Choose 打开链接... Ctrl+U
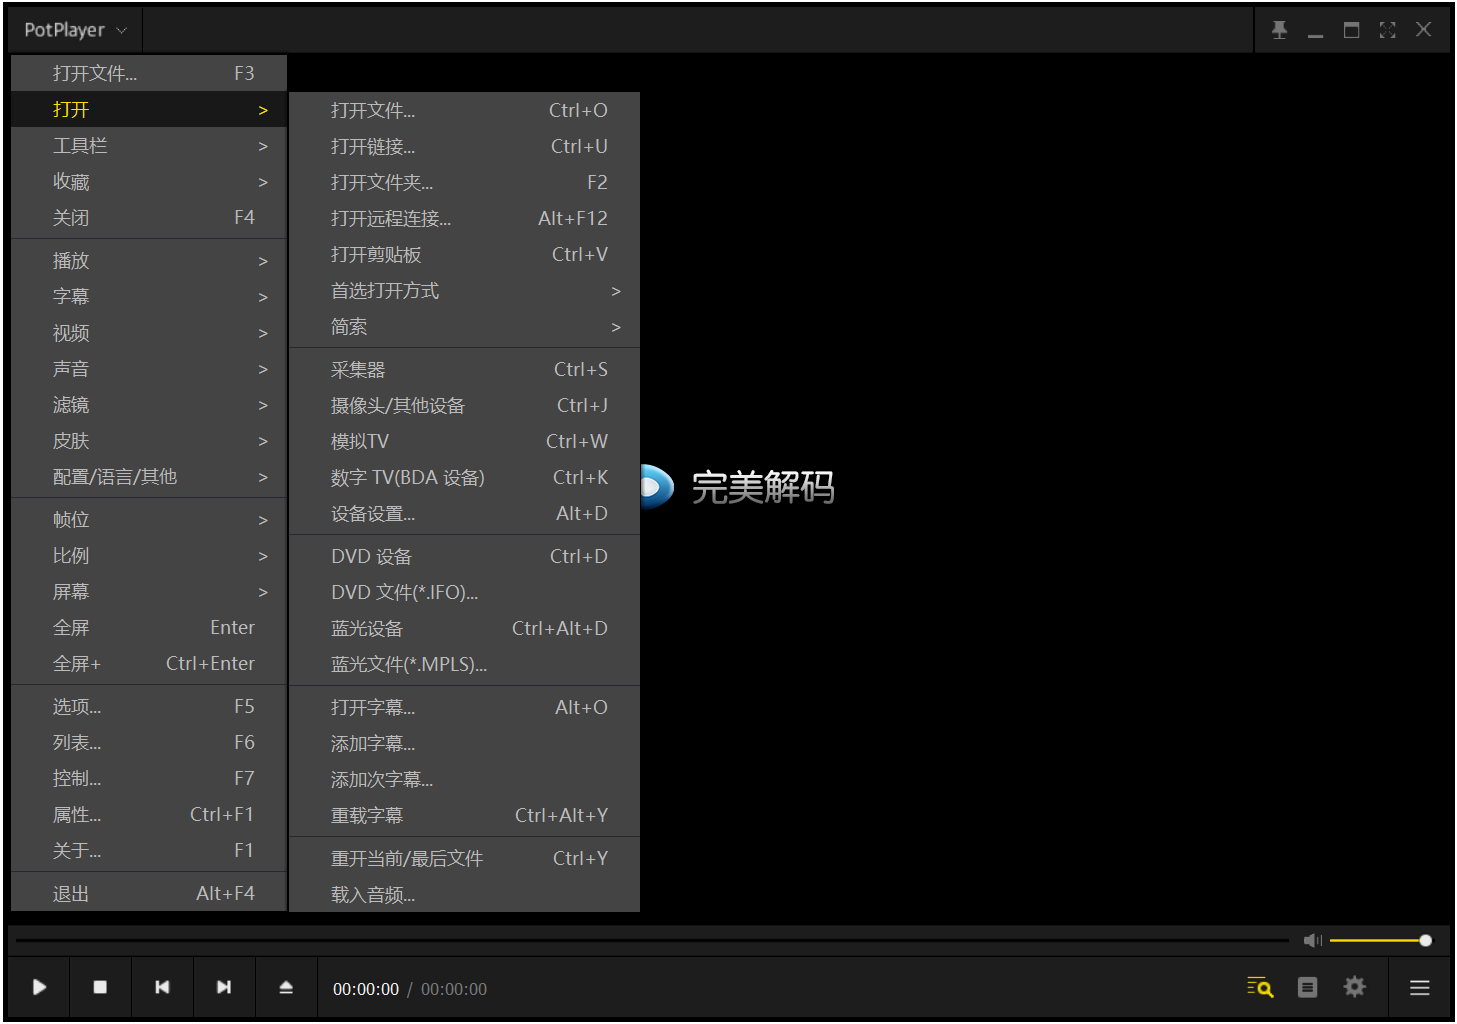1457x1024 pixels. pos(464,147)
